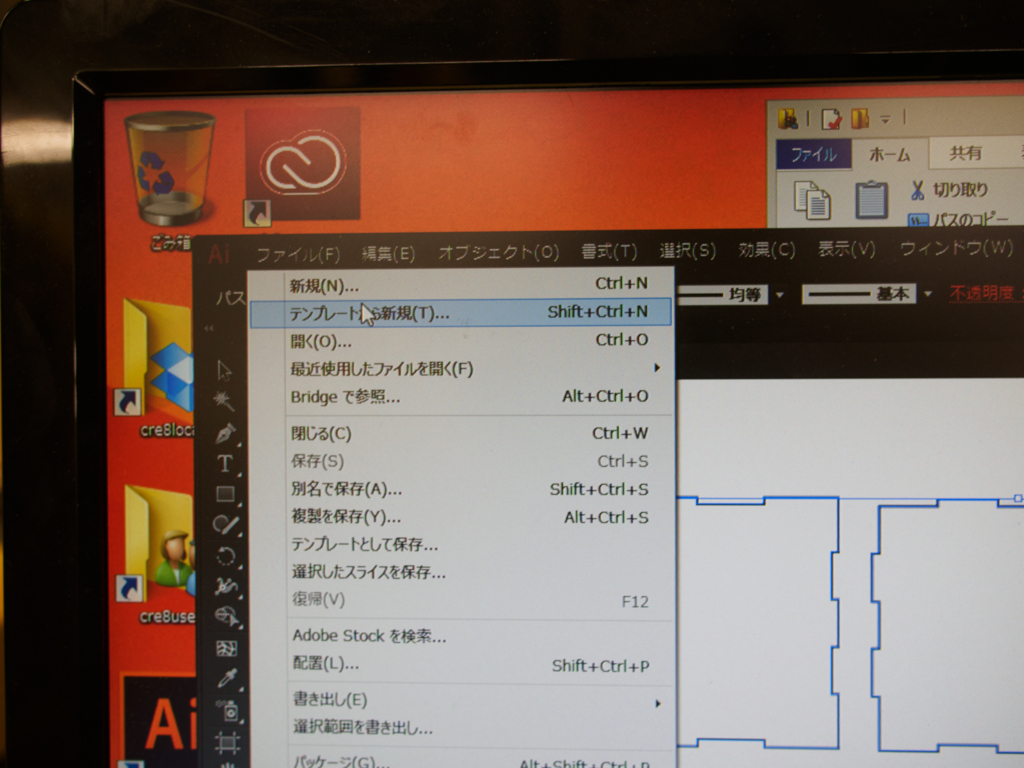This screenshot has width=1024, height=768.
Task: Open the ファイル(F) menu in Illustrator
Action: click(x=298, y=254)
